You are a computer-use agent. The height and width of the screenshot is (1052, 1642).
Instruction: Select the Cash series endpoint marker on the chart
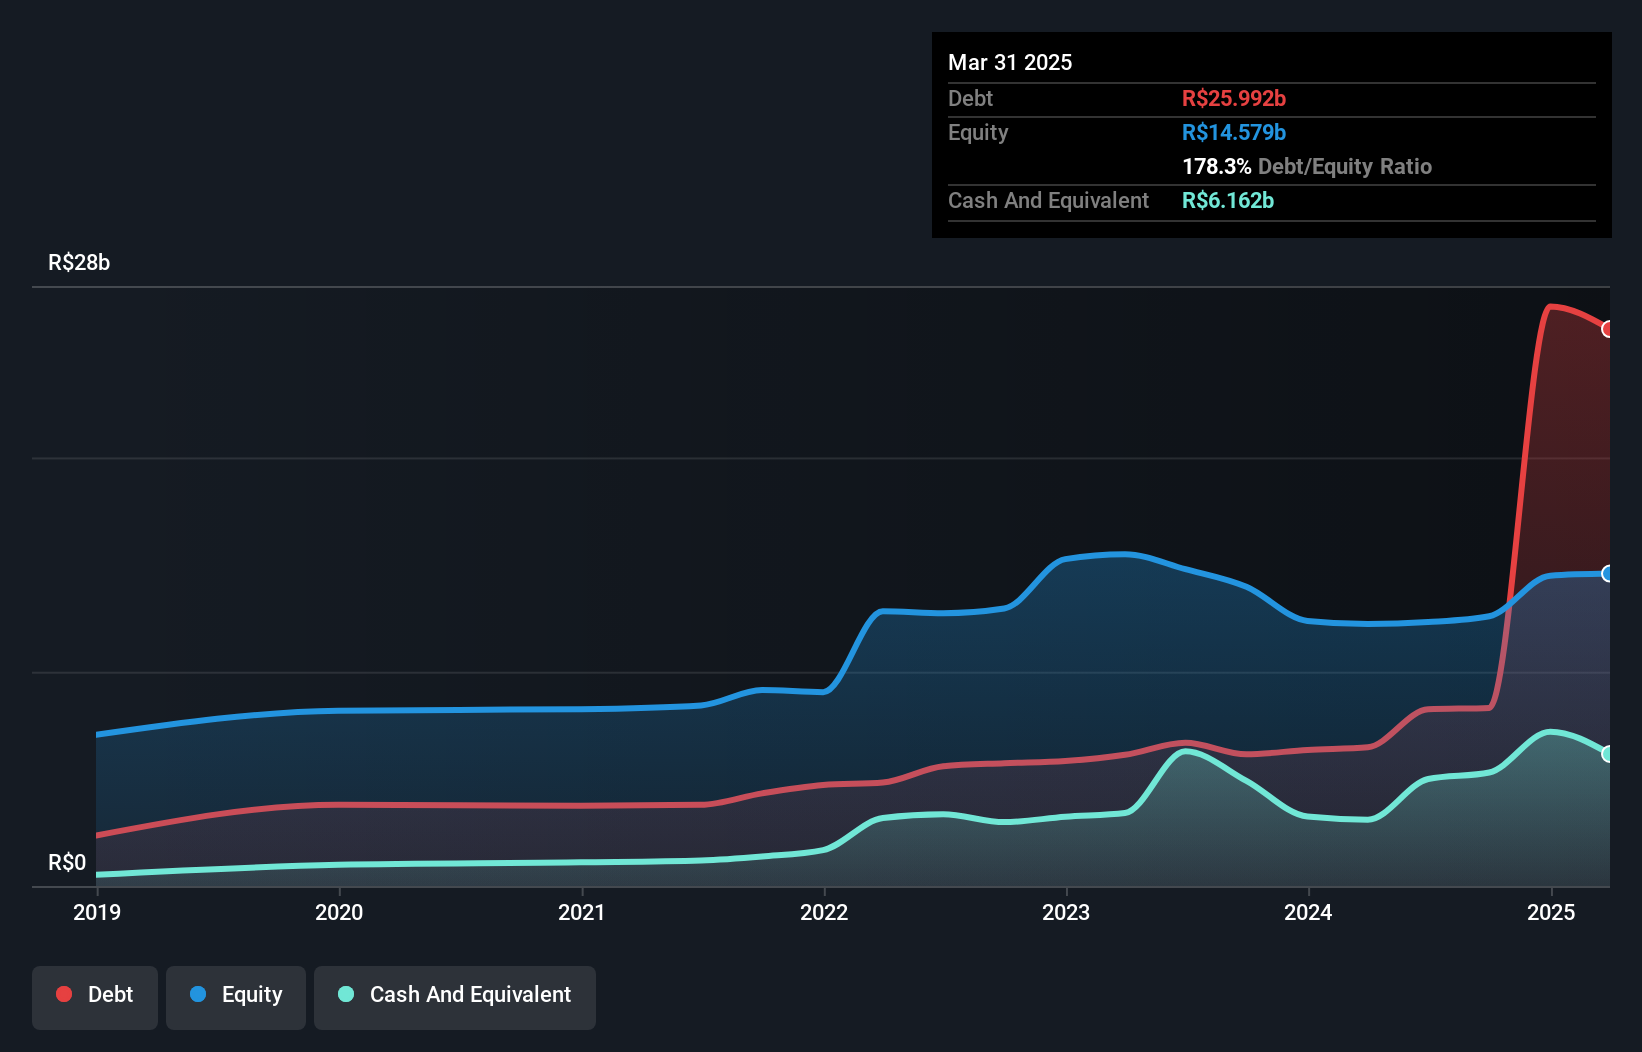[x=1609, y=753]
